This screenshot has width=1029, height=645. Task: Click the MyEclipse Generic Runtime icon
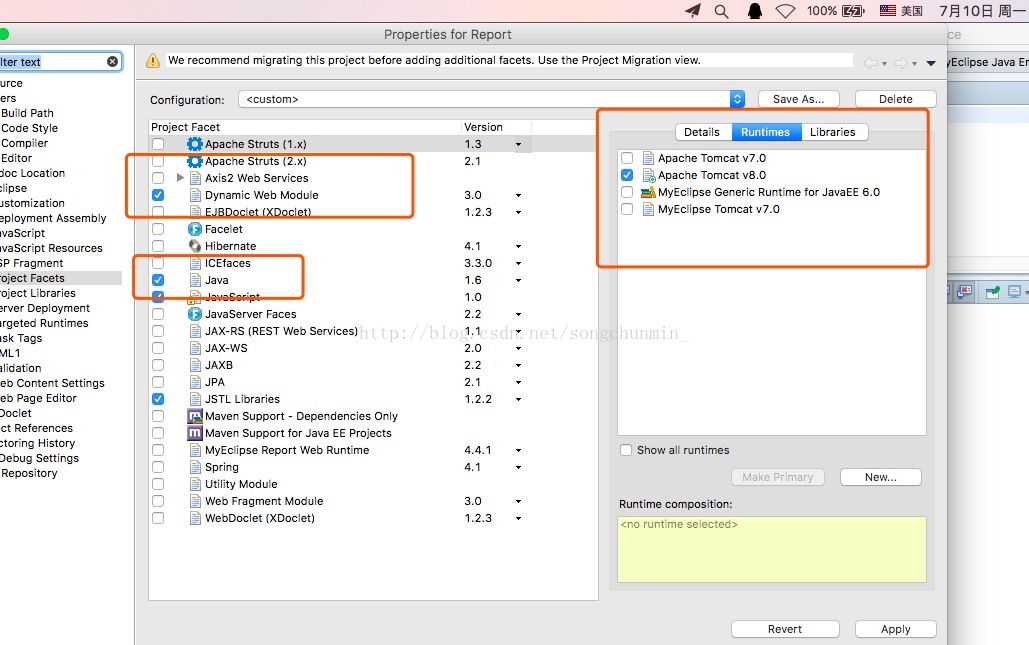tap(648, 192)
